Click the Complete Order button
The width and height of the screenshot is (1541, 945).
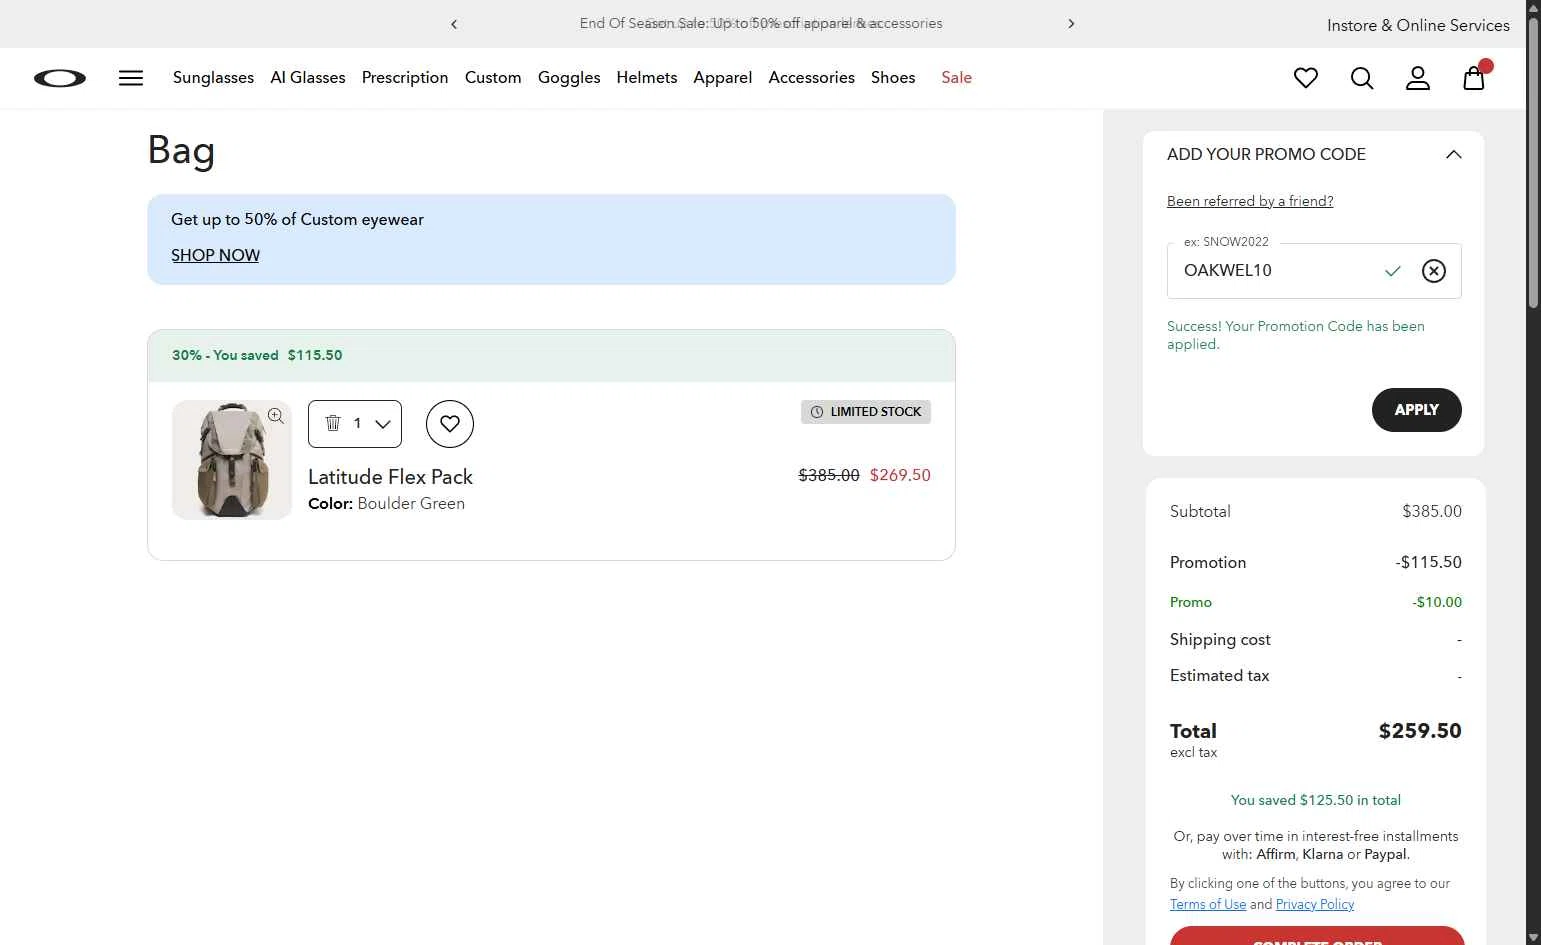click(1317, 936)
